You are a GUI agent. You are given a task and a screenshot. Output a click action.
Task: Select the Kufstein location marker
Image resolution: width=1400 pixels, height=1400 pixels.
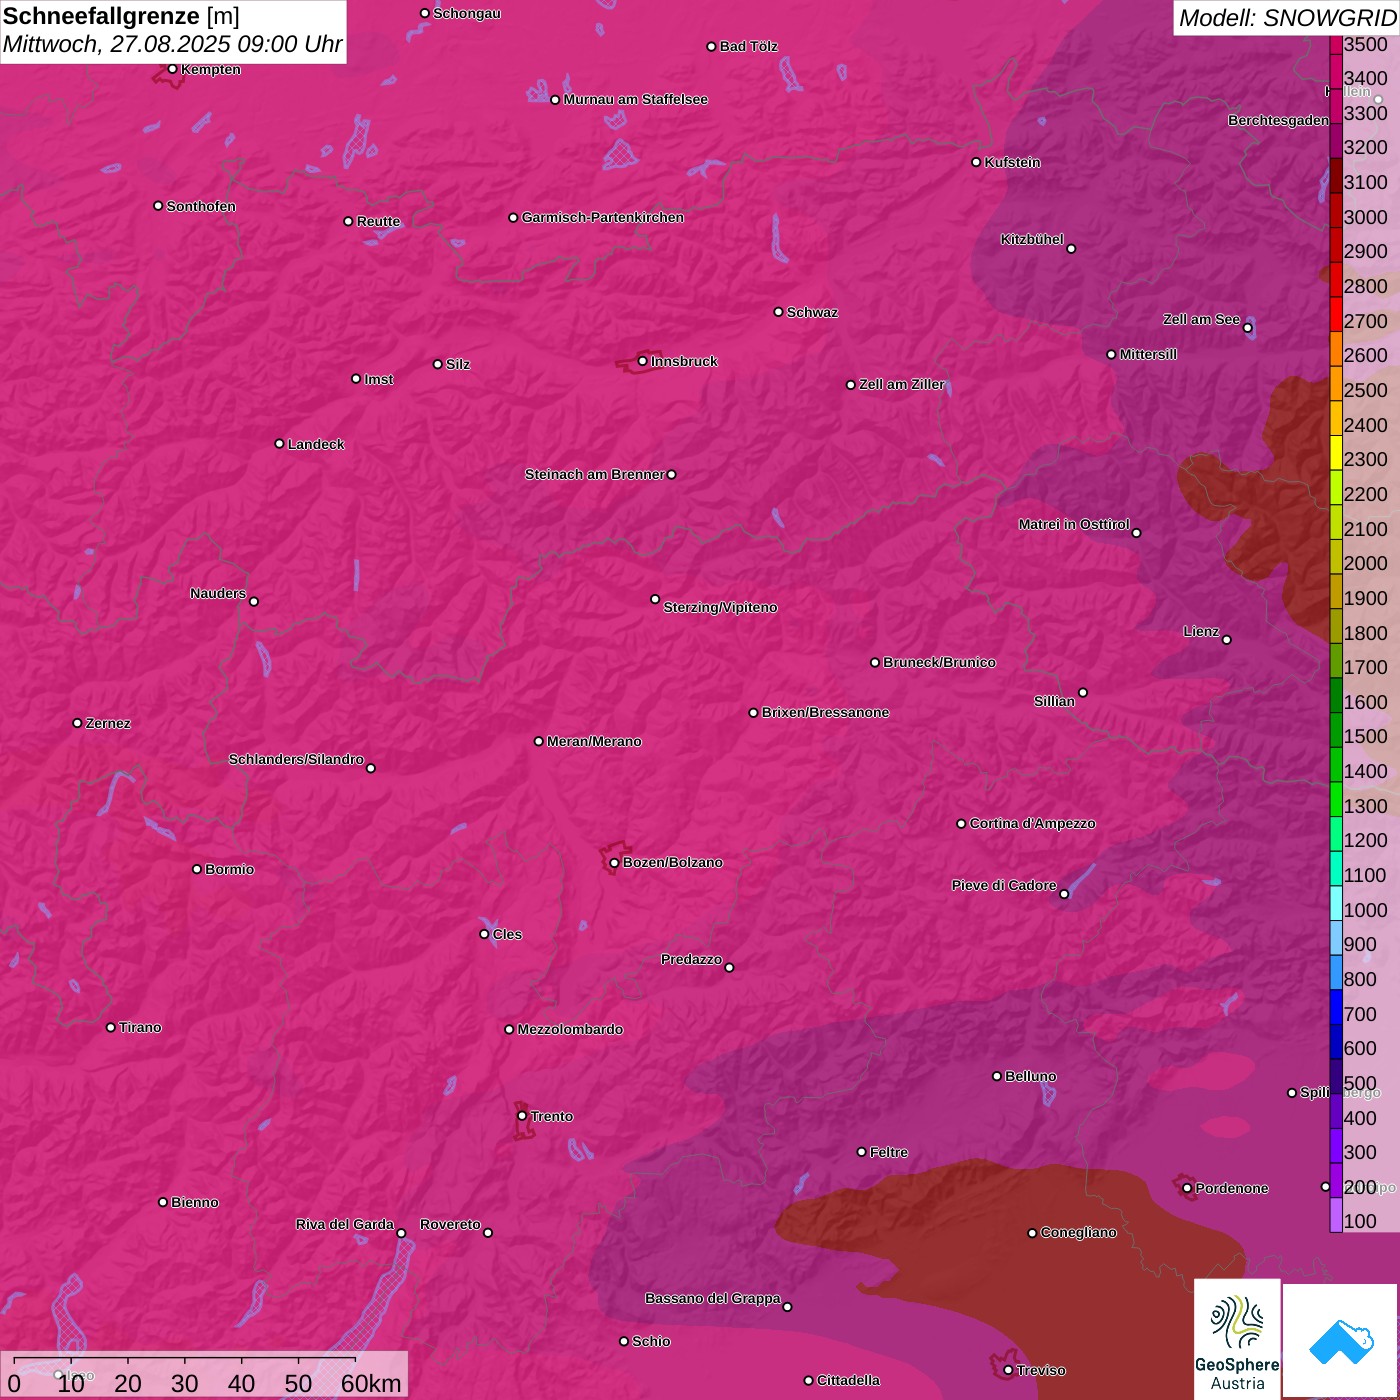(x=976, y=162)
